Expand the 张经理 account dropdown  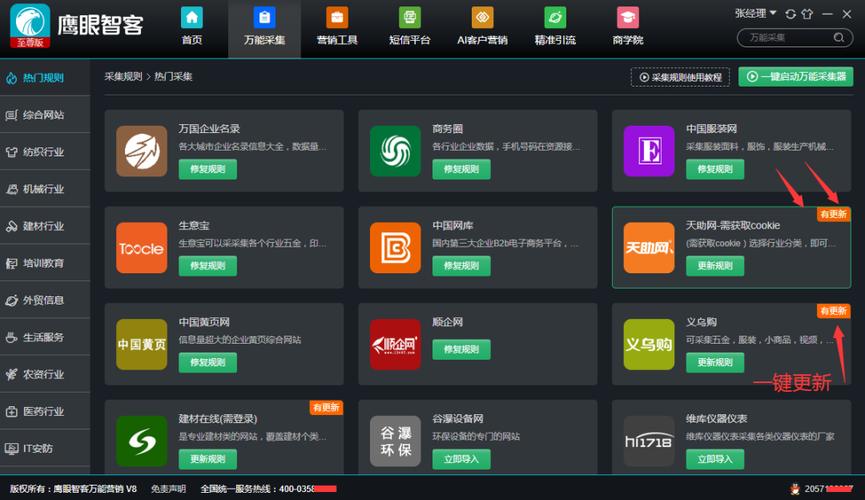[755, 13]
